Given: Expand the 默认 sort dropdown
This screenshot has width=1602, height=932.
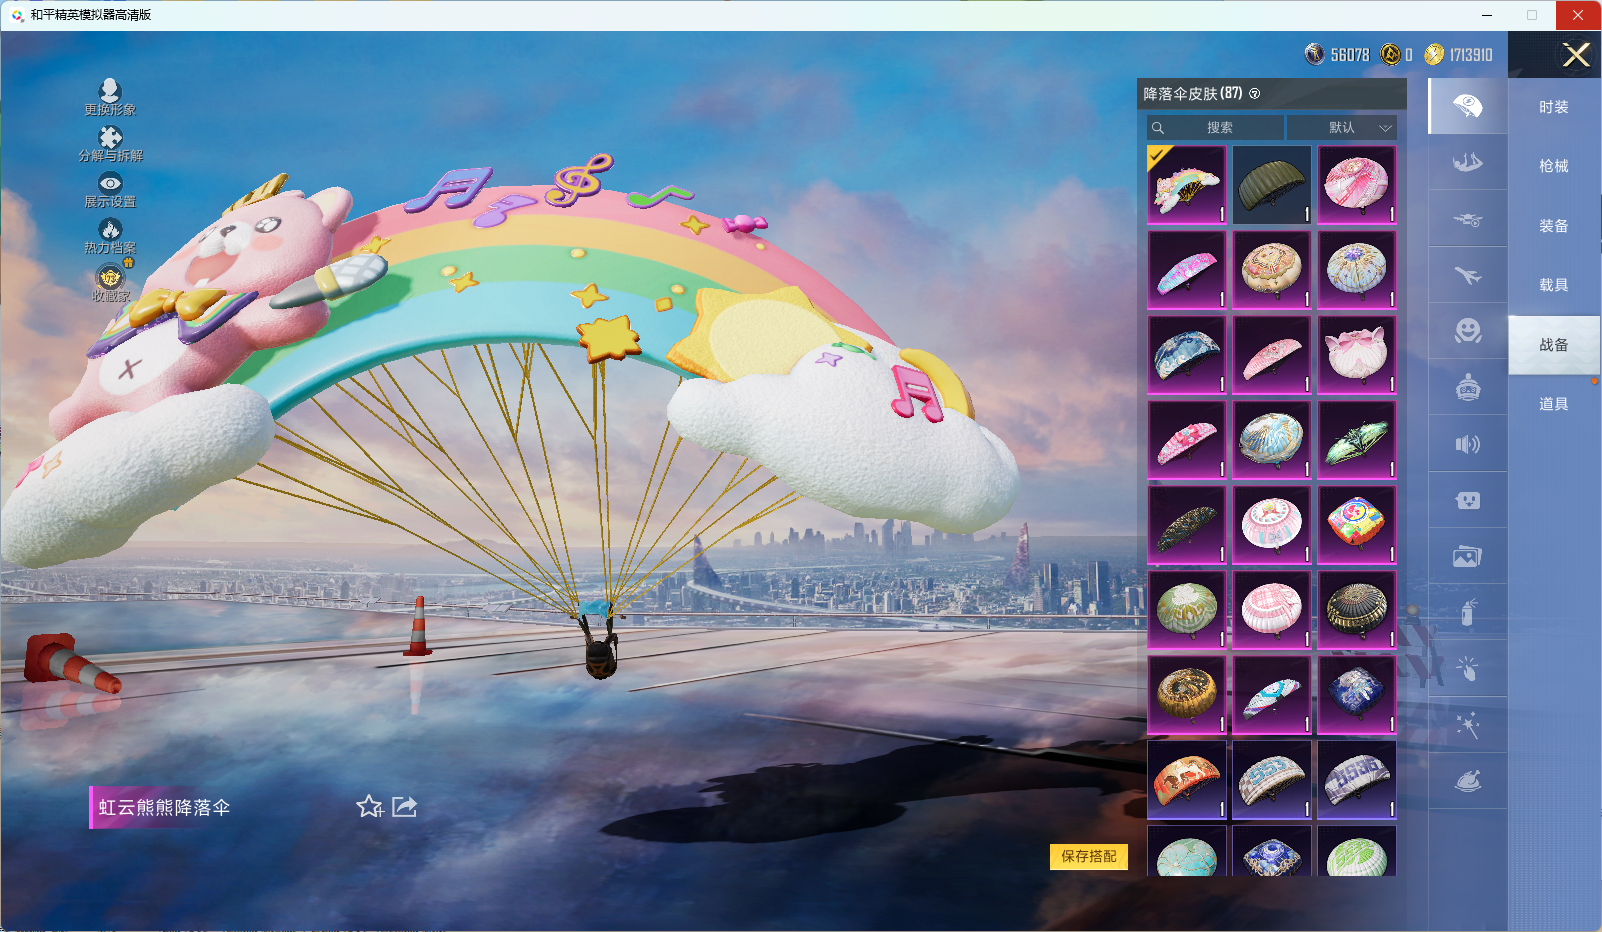Looking at the screenshot, I should pos(1342,128).
